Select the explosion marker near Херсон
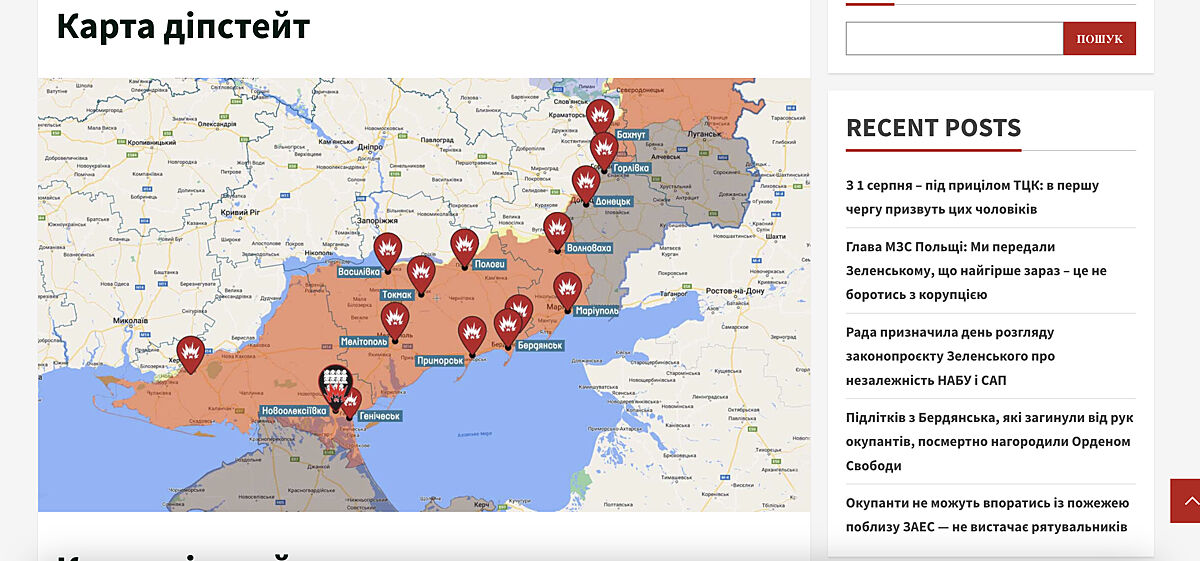This screenshot has width=1200, height=561. (190, 353)
